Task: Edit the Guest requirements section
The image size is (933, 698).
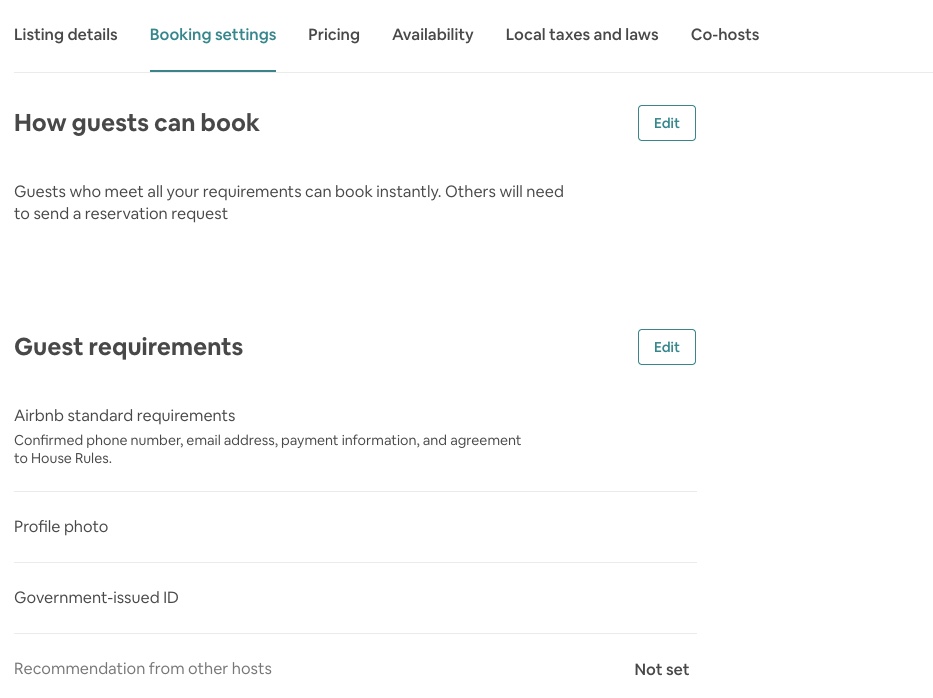Action: tap(666, 347)
